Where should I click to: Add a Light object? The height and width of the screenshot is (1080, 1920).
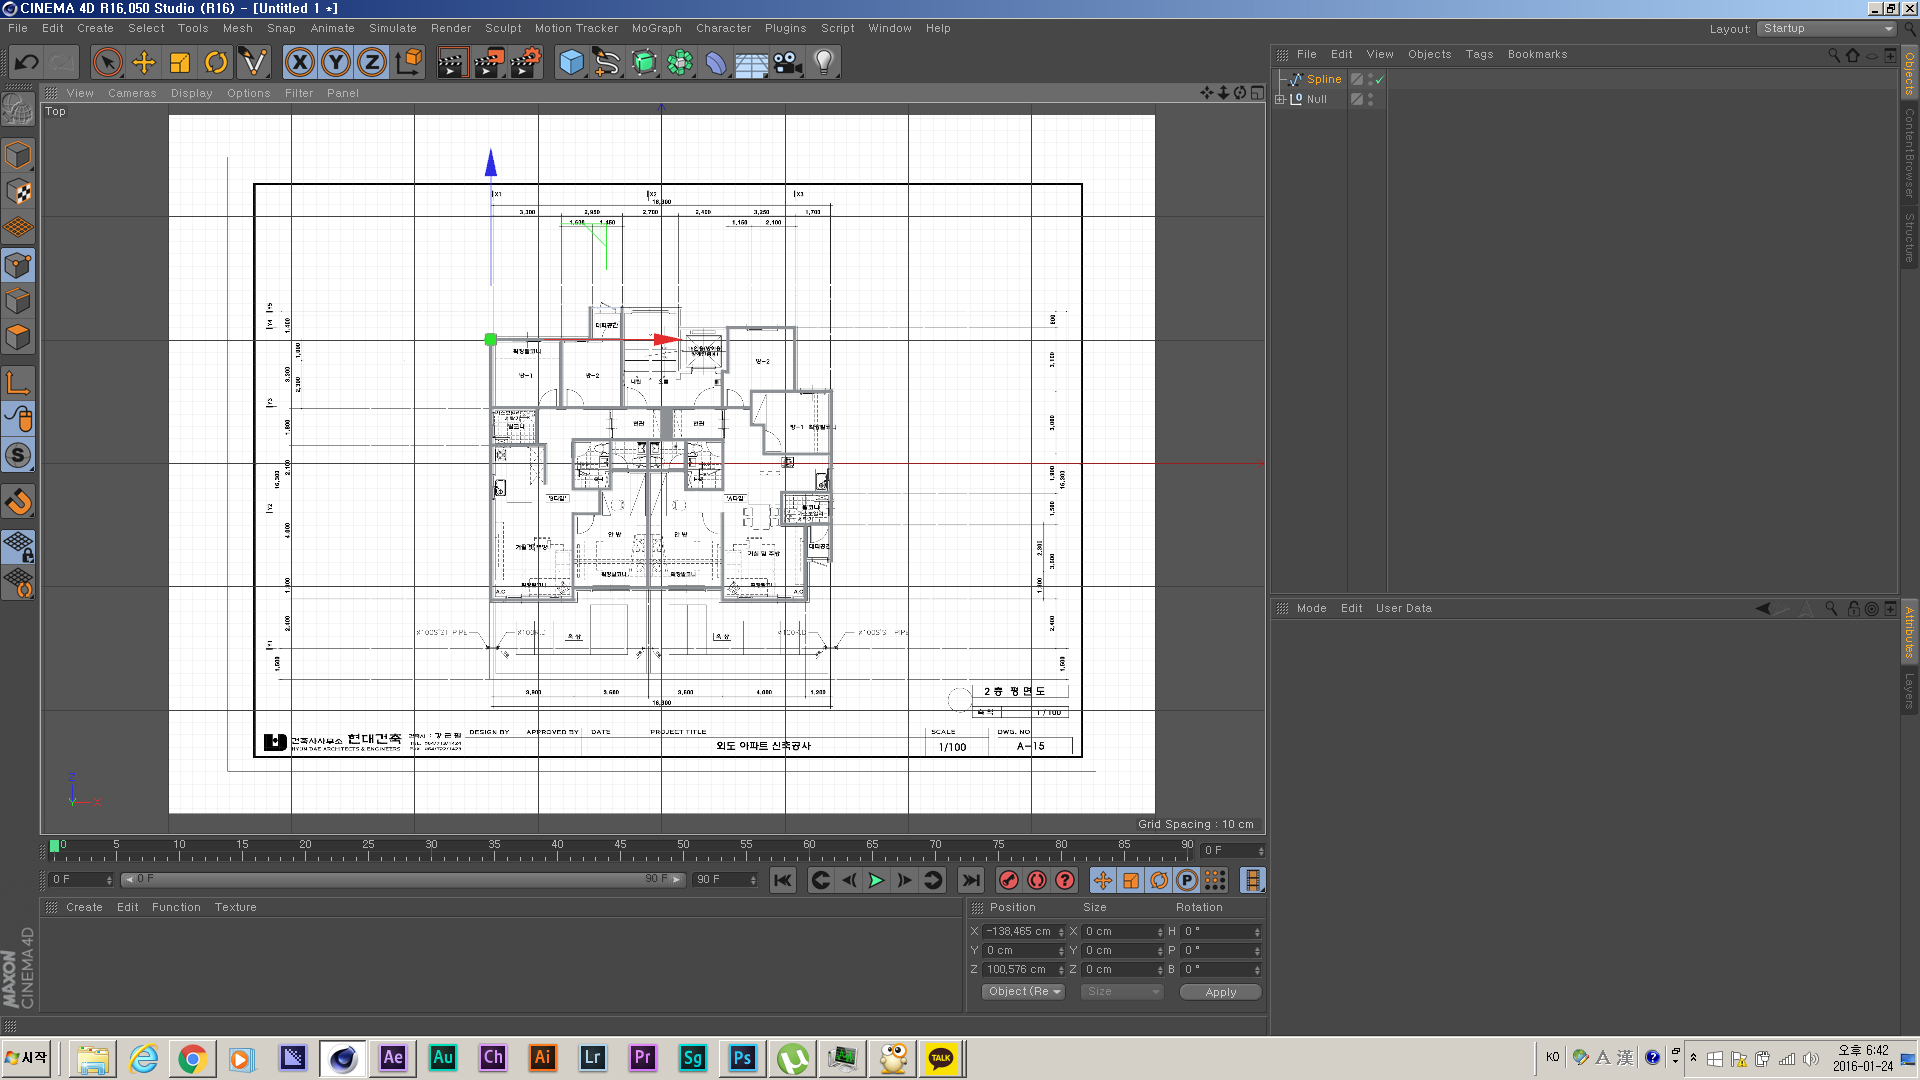click(x=824, y=62)
